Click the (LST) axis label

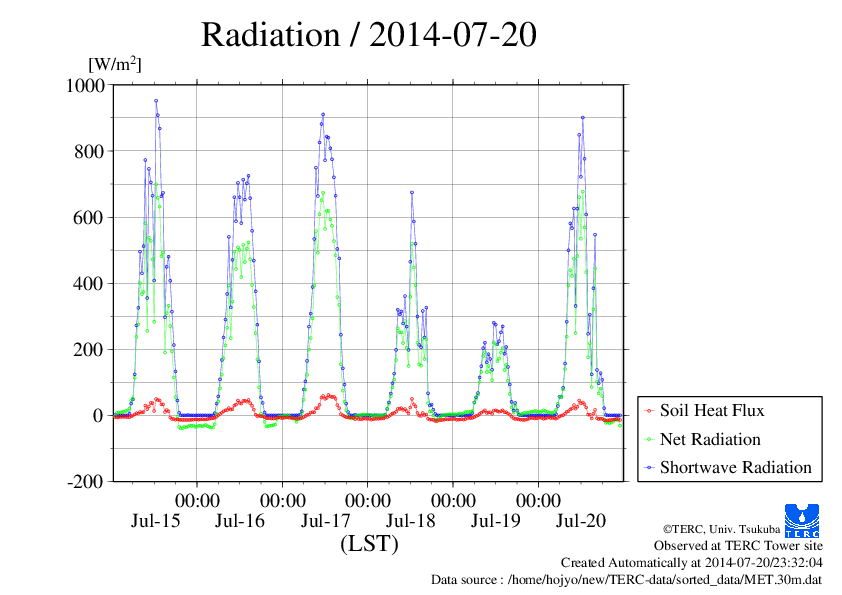pos(369,543)
